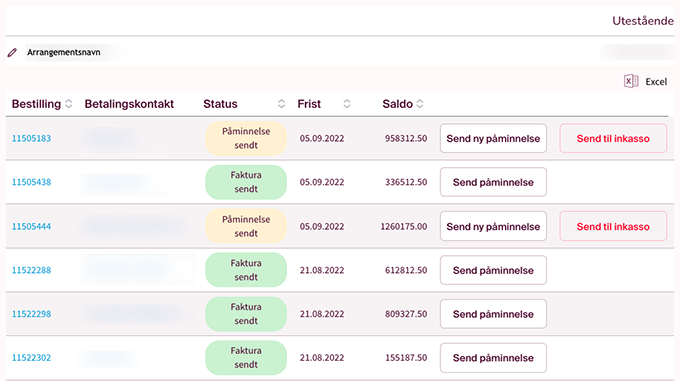Image resolution: width=680 pixels, height=381 pixels.
Task: Click frist date of order 11505444
Action: [322, 226]
